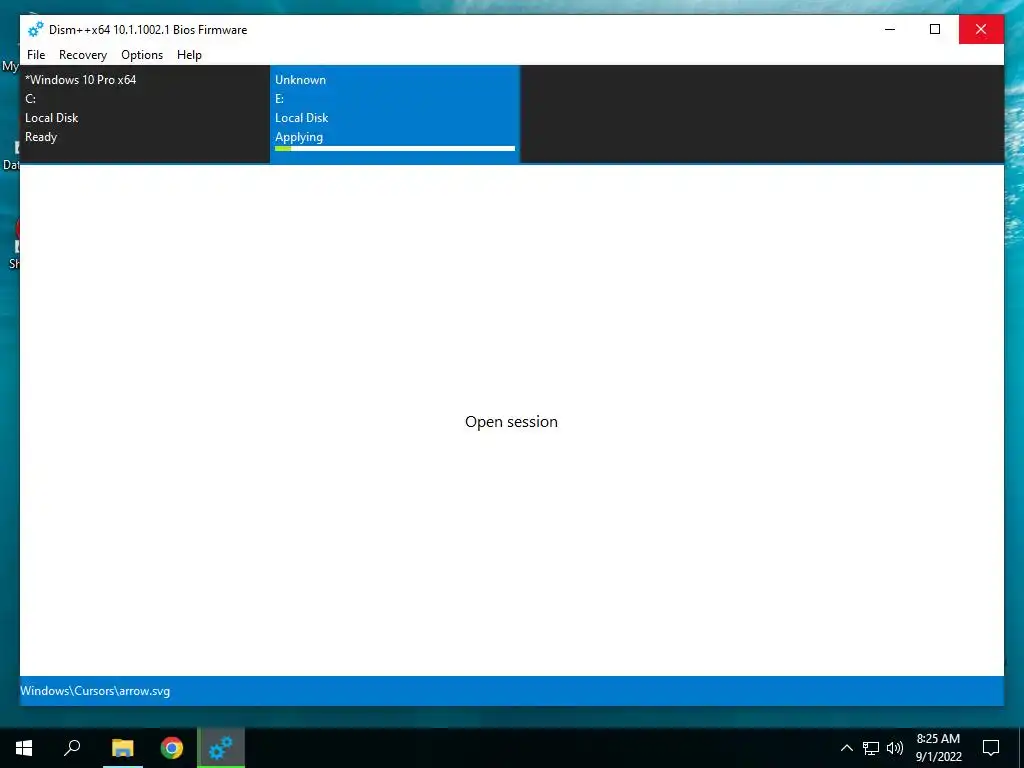Click the Dism++x64 10.1.1002.1 Bios Firmware title
The width and height of the screenshot is (1024, 768).
[x=148, y=30]
